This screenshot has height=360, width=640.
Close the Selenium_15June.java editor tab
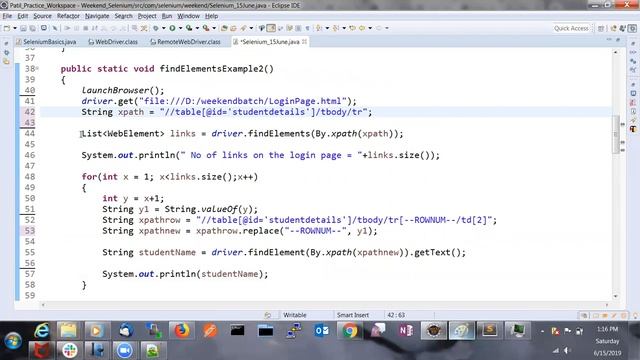[304, 42]
